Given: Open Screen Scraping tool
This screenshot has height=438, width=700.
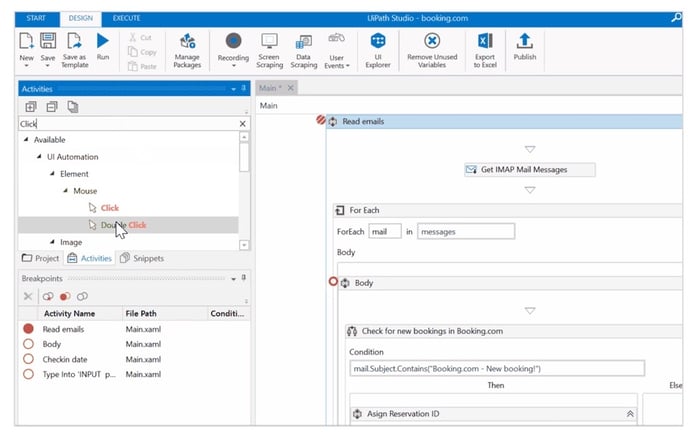Looking at the screenshot, I should 269,50.
